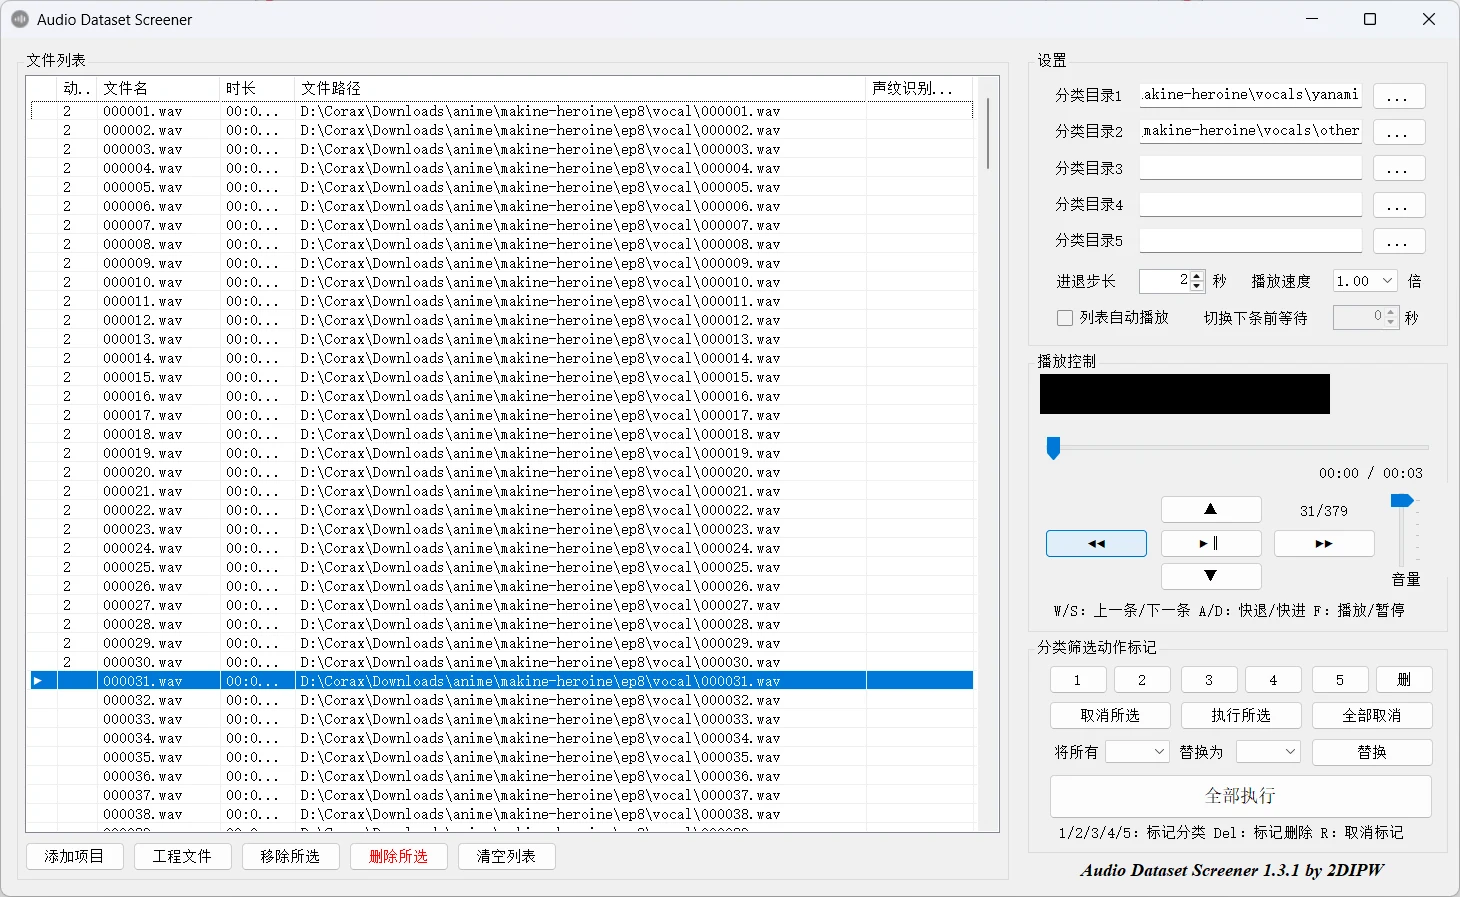Click 执行所选 button
The image size is (1460, 897).
pyautogui.click(x=1241, y=716)
